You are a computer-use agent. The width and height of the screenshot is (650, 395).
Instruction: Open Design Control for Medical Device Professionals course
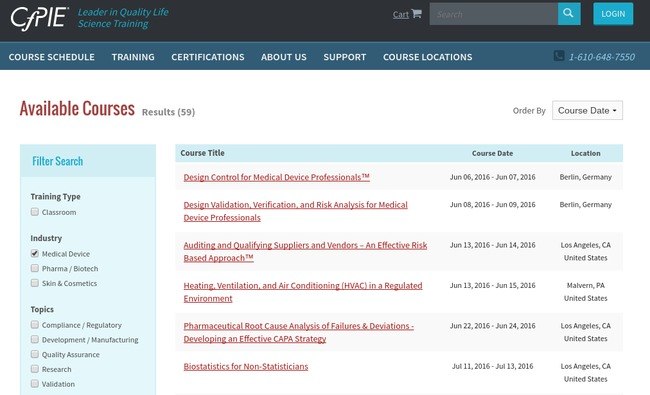pyautogui.click(x=276, y=177)
